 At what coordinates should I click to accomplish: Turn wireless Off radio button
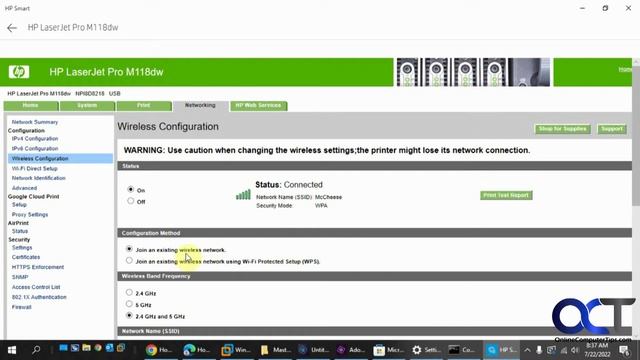point(131,201)
